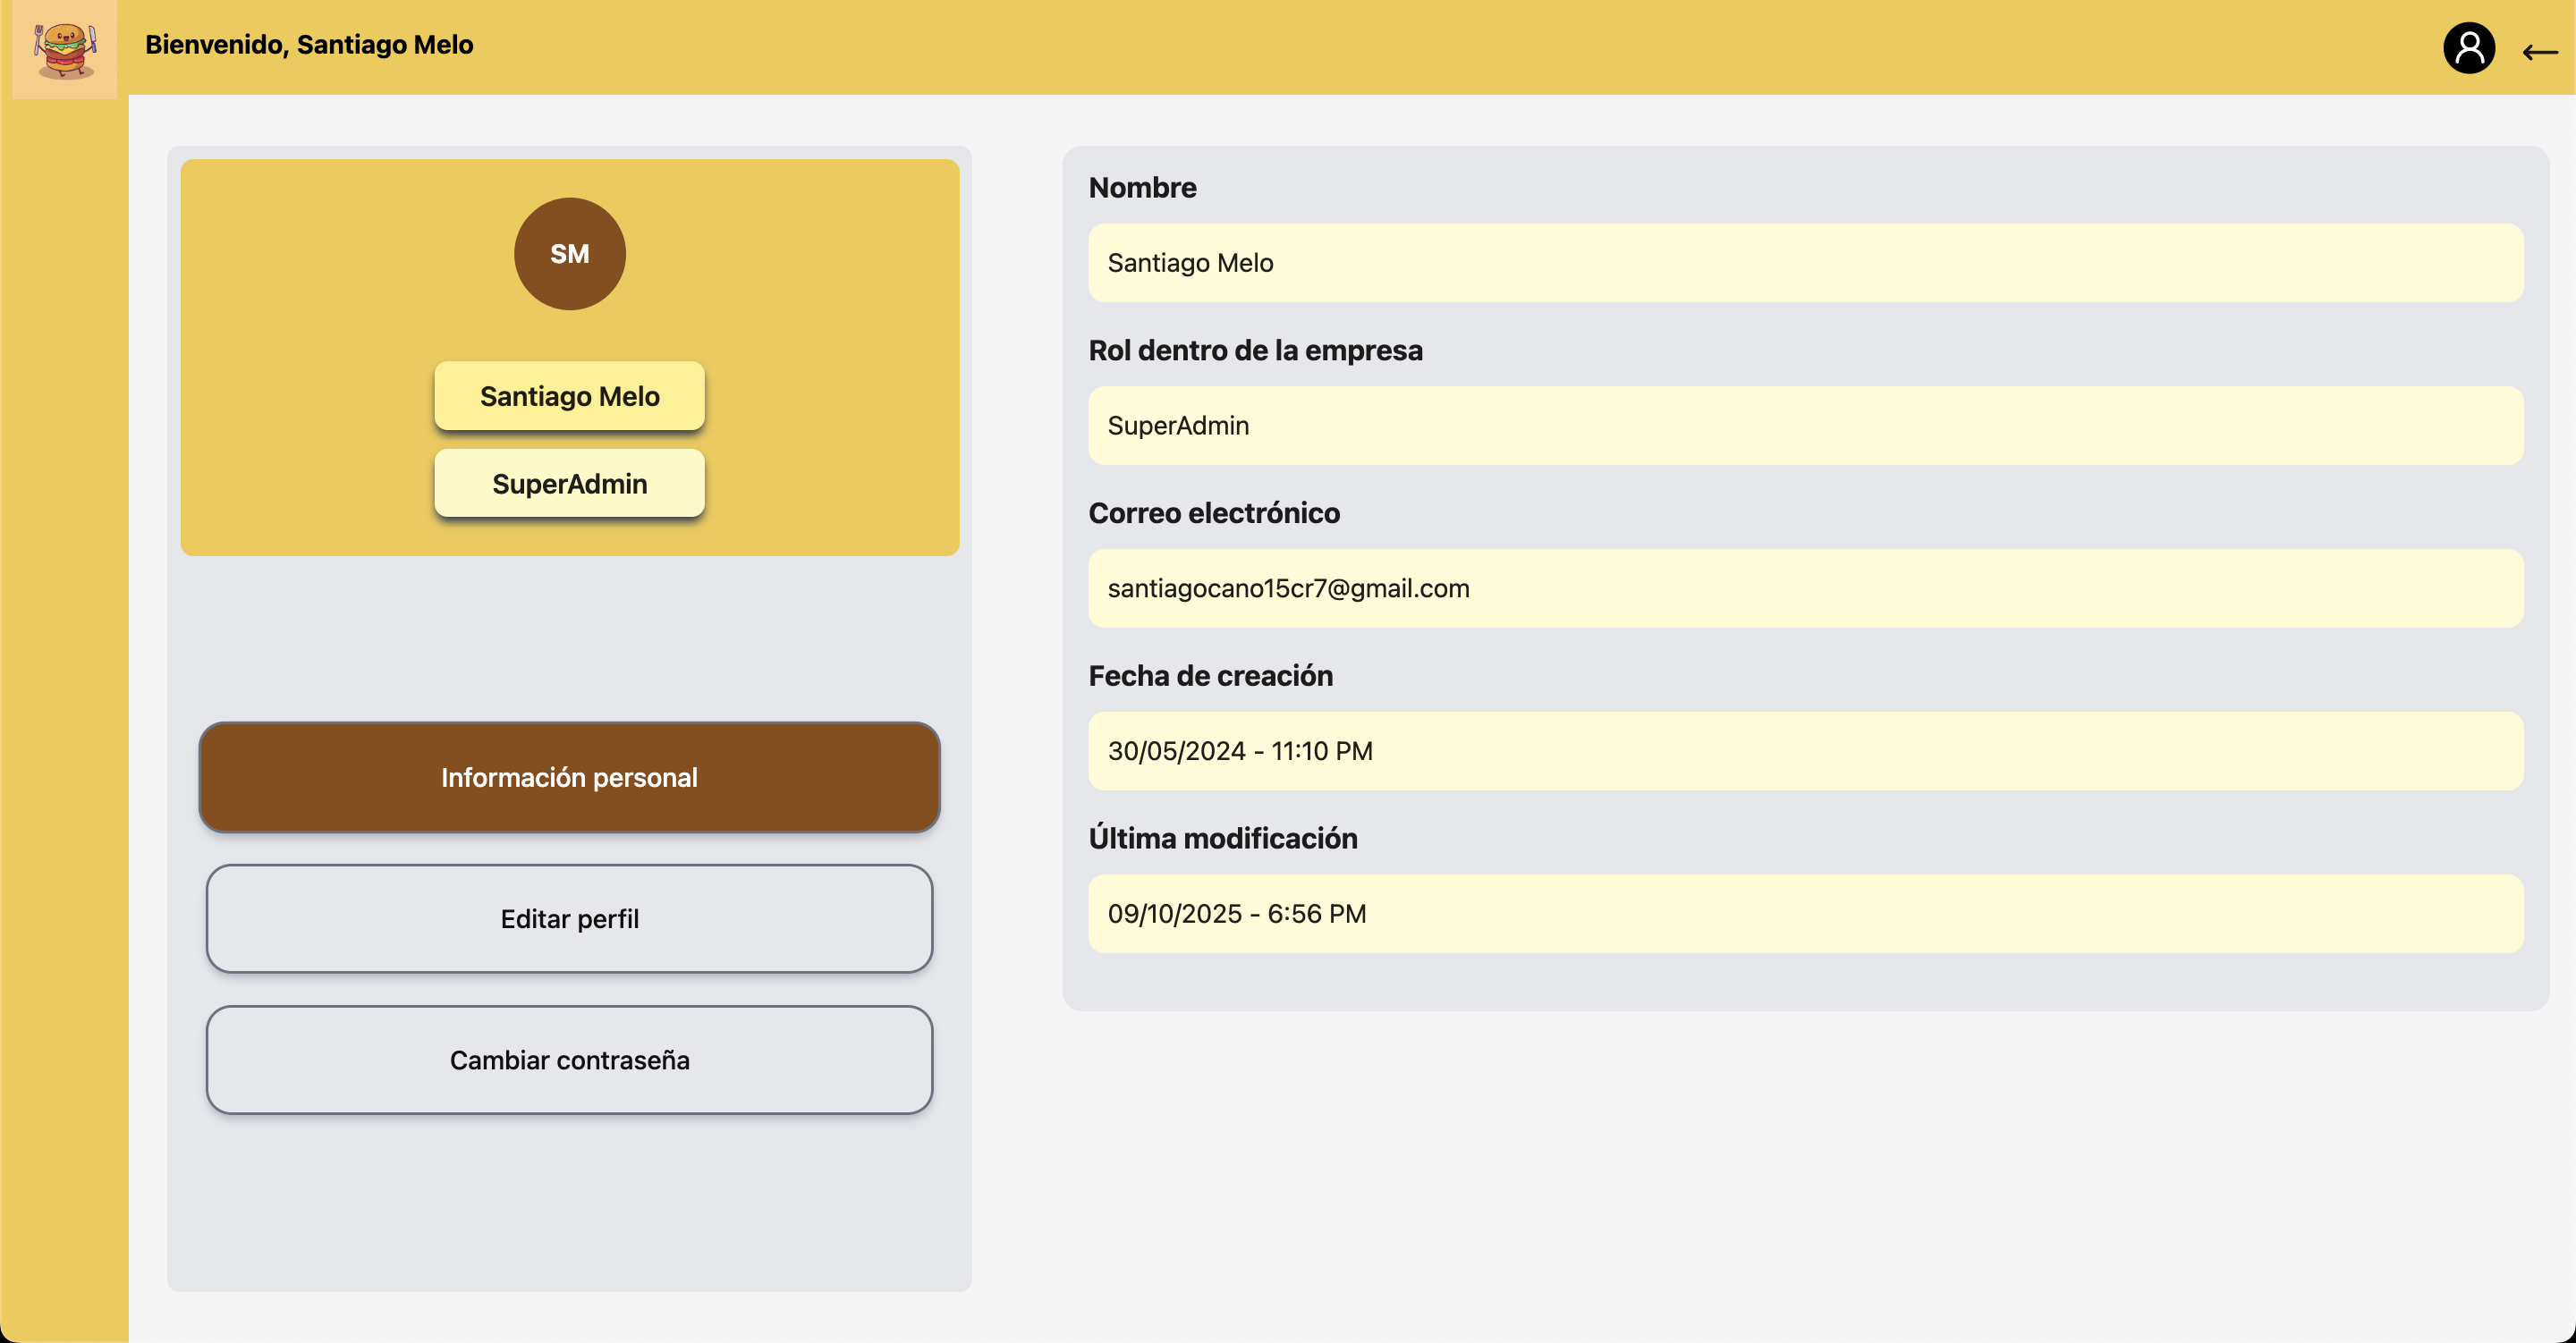Image resolution: width=2576 pixels, height=1343 pixels.
Task: Click the Correo electrónico field
Action: [1805, 588]
